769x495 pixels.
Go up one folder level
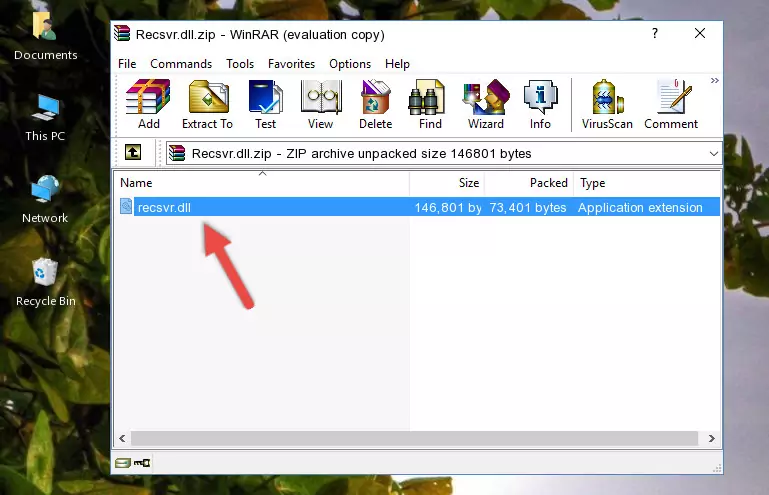pyautogui.click(x=133, y=153)
